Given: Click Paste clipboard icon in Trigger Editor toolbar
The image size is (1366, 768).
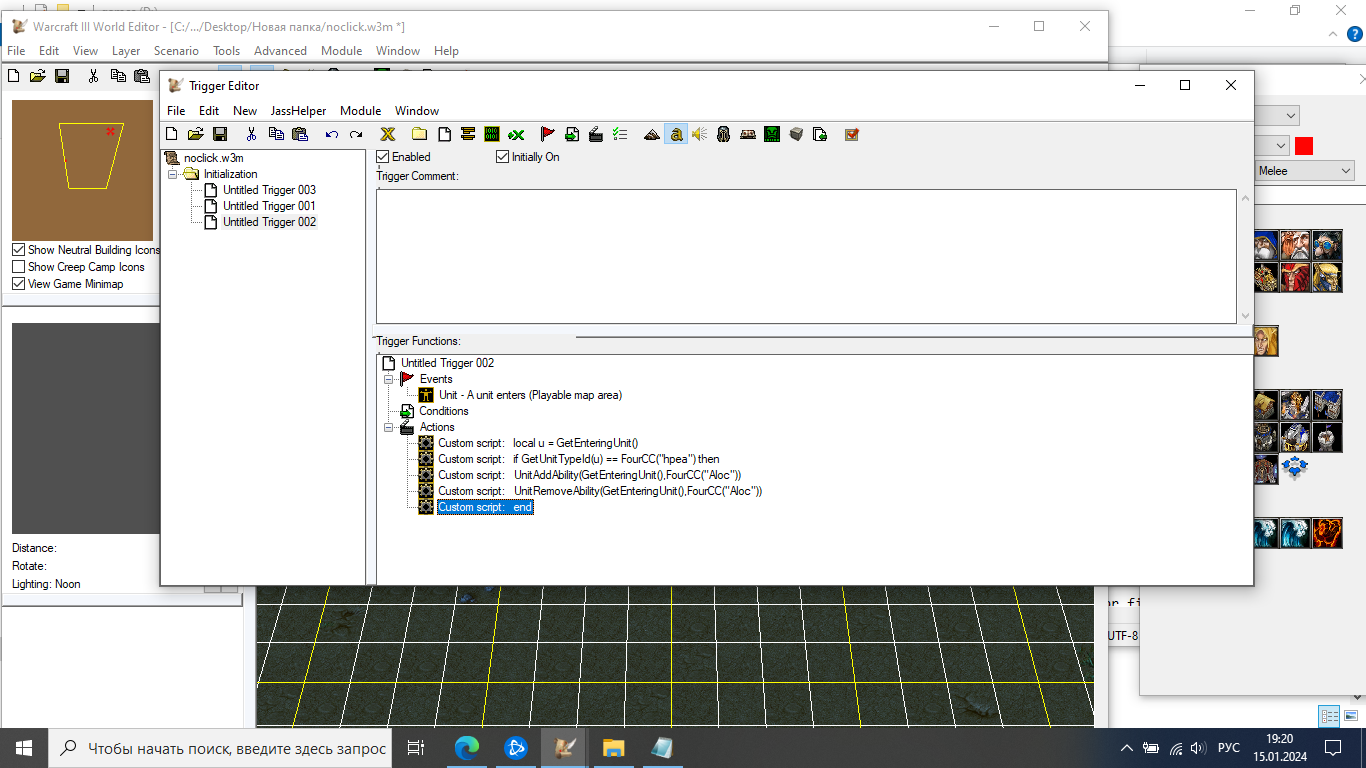Looking at the screenshot, I should tap(299, 134).
